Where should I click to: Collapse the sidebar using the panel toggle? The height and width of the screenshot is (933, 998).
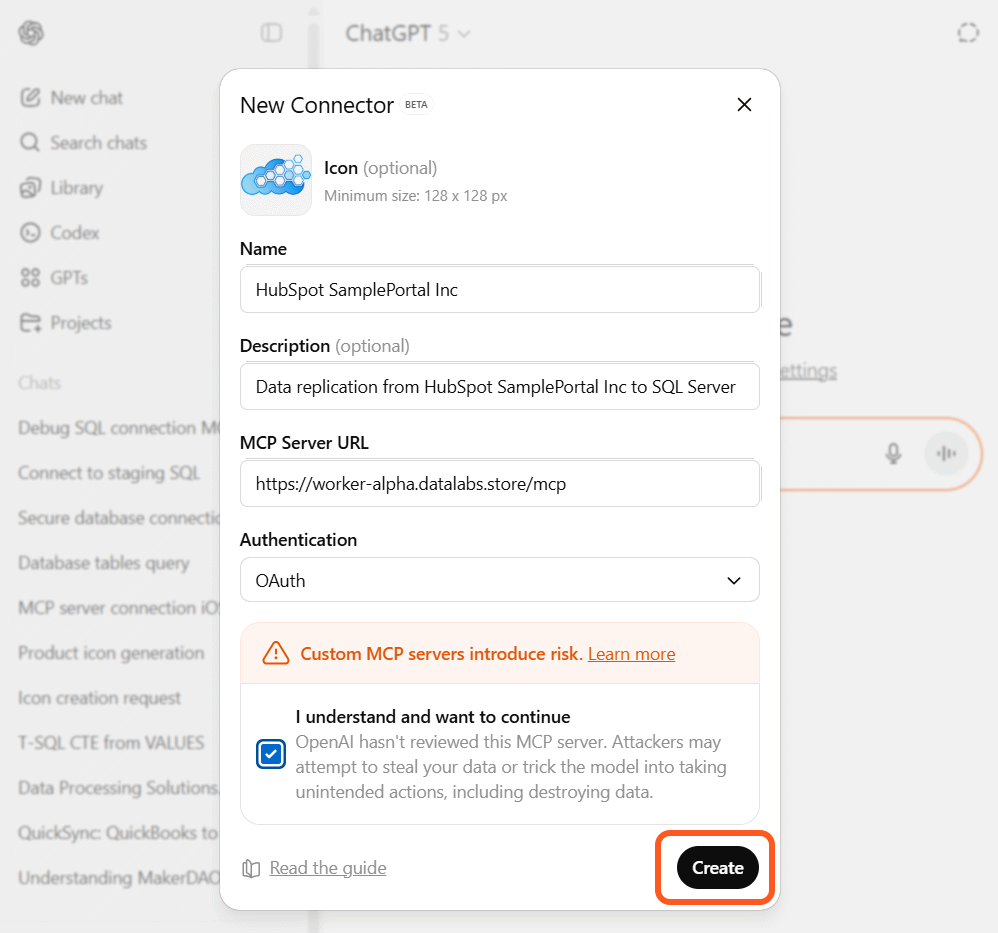pos(270,32)
